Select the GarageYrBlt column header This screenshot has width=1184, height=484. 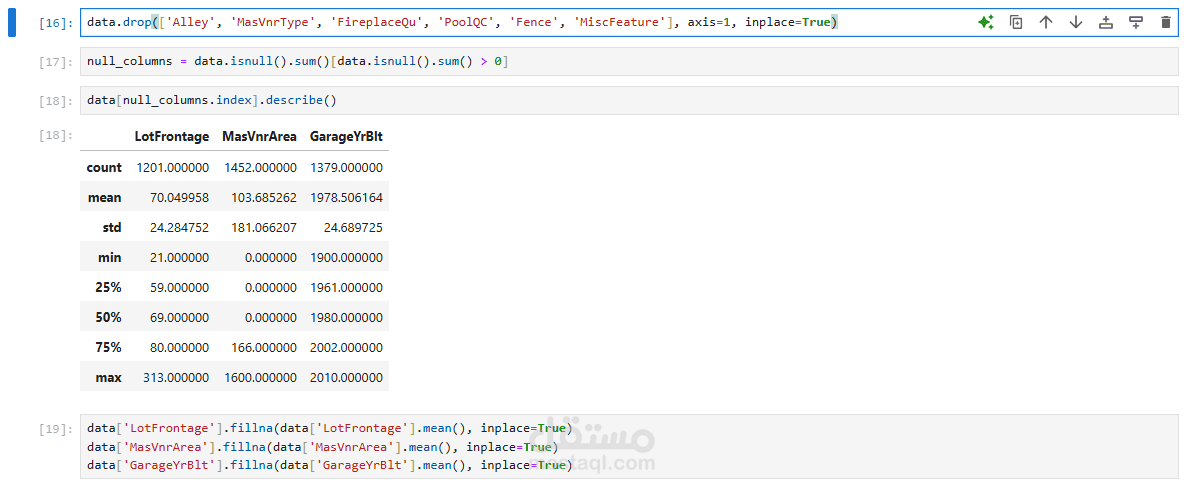[x=347, y=137]
